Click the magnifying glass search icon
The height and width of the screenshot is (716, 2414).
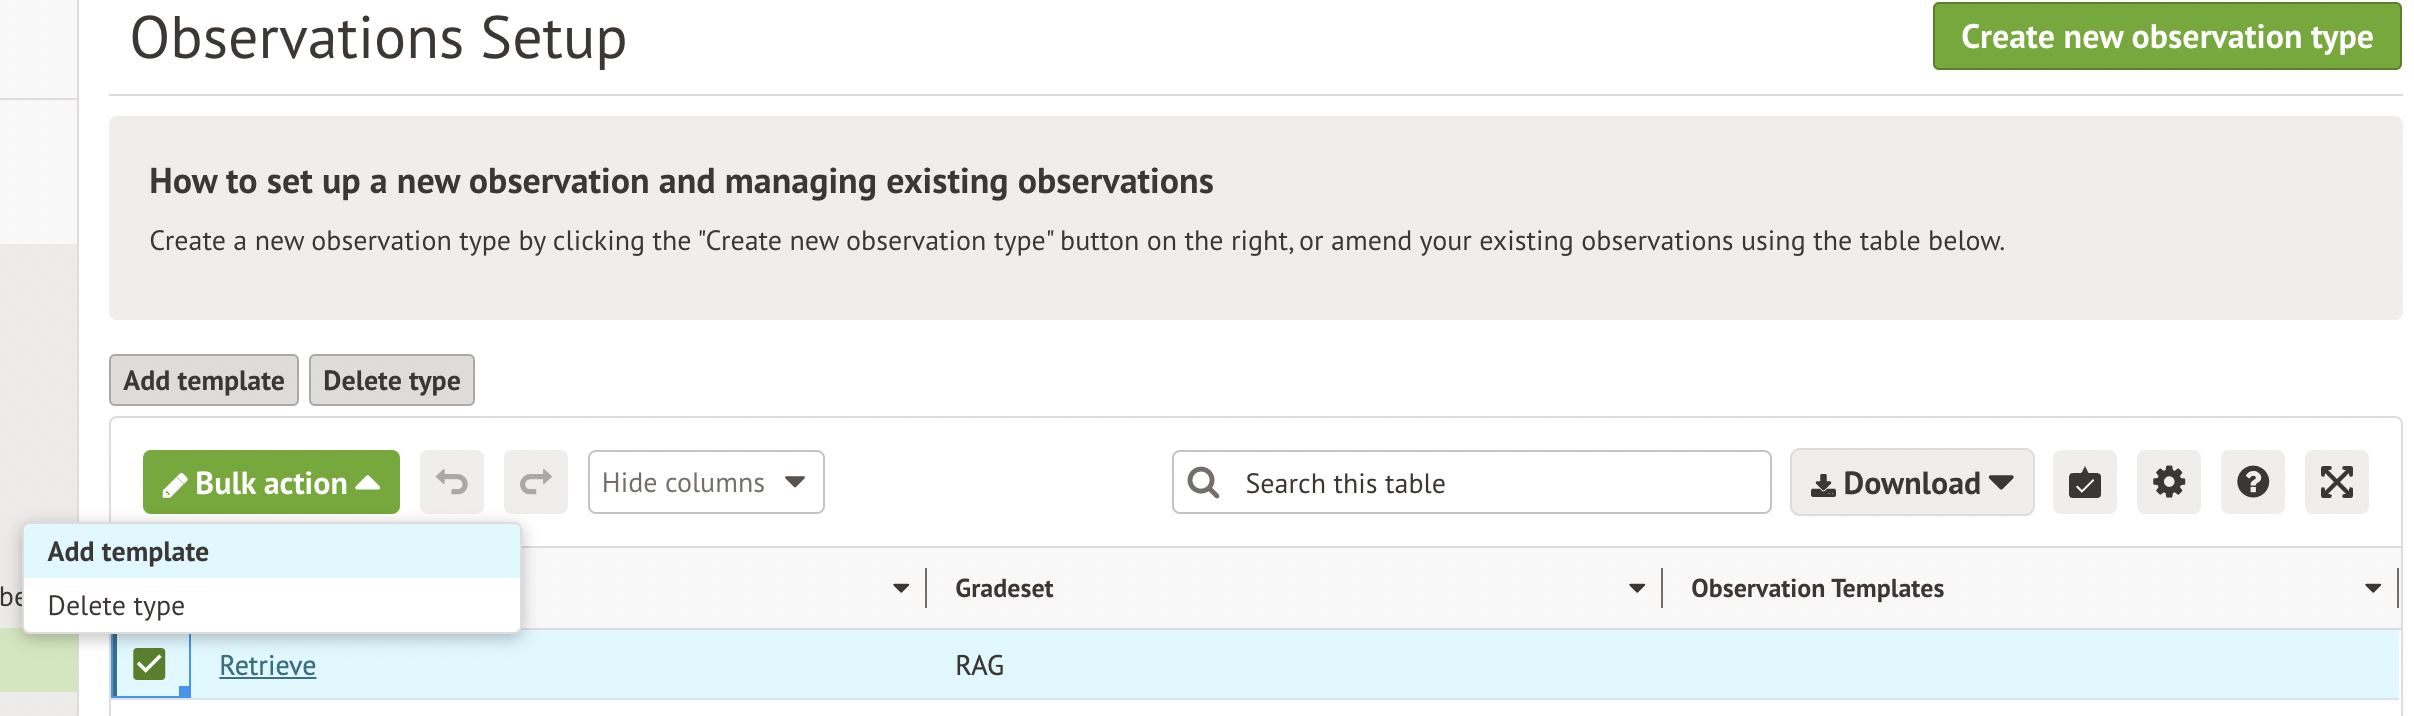(1204, 483)
